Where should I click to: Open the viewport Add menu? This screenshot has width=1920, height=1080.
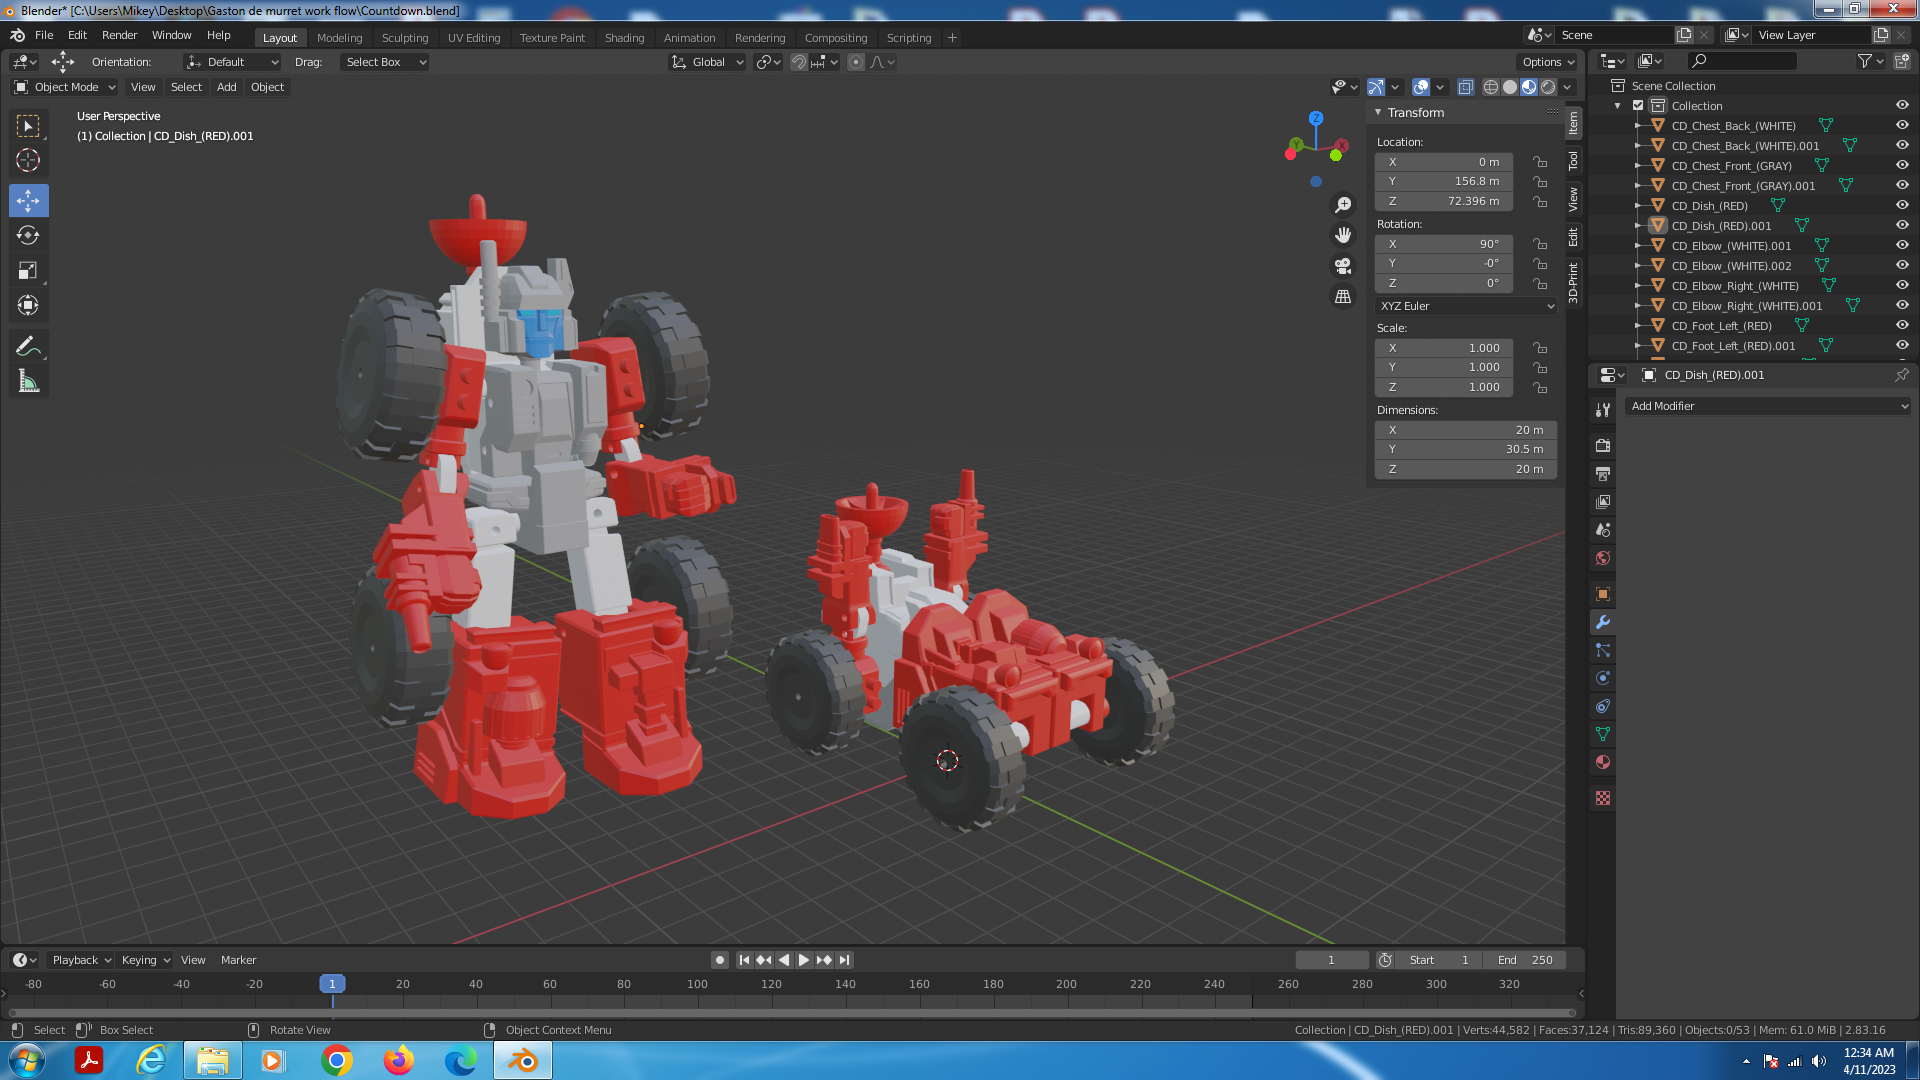pyautogui.click(x=227, y=87)
